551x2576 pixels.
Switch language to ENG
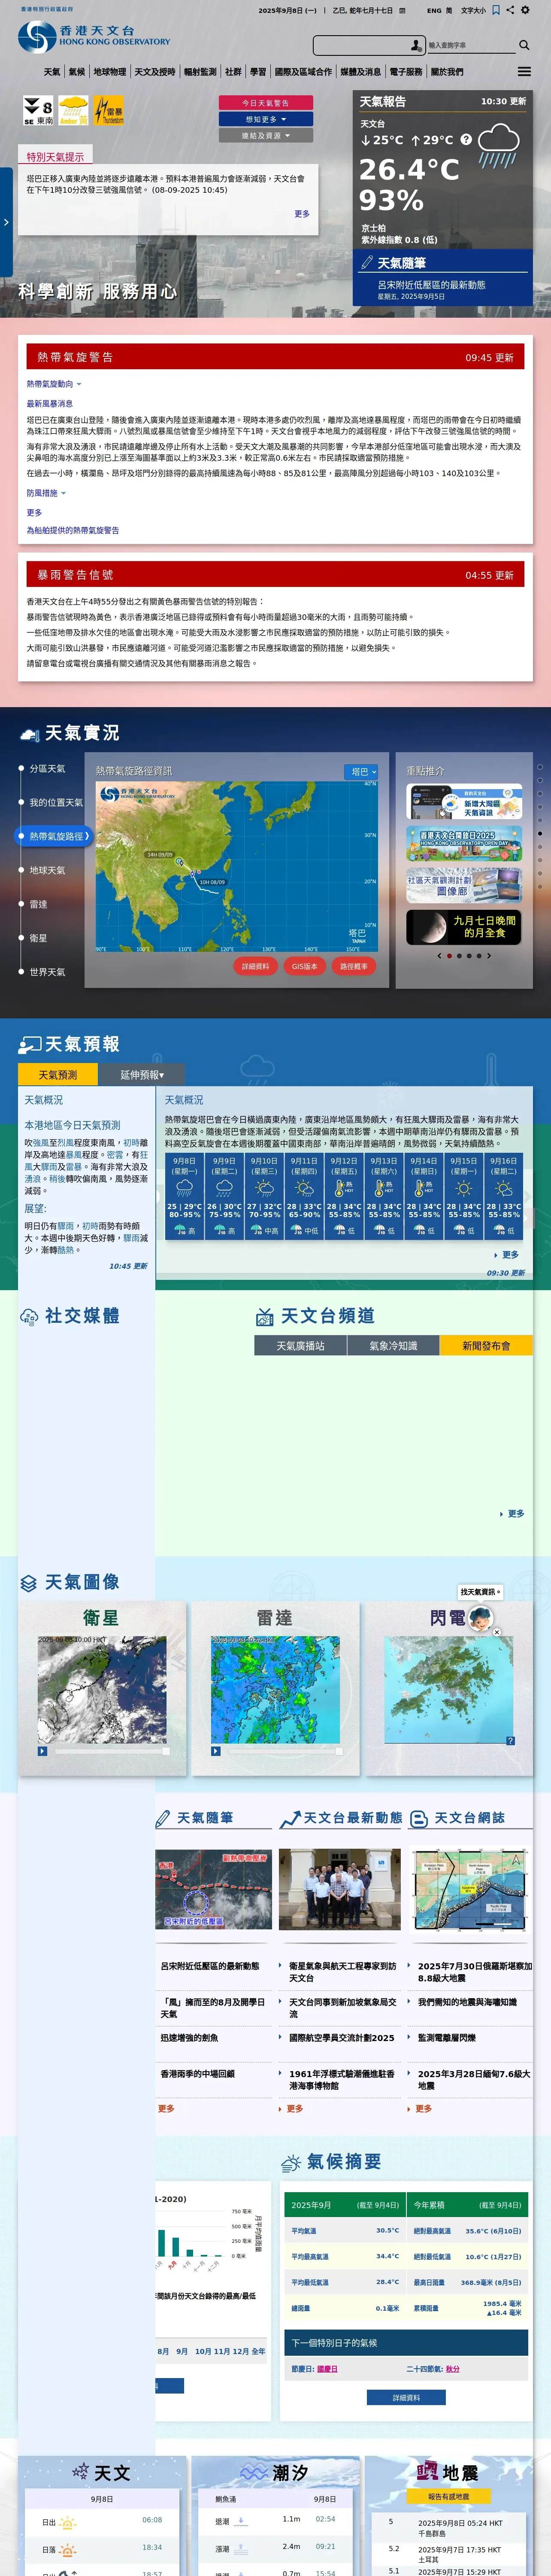pos(434,10)
